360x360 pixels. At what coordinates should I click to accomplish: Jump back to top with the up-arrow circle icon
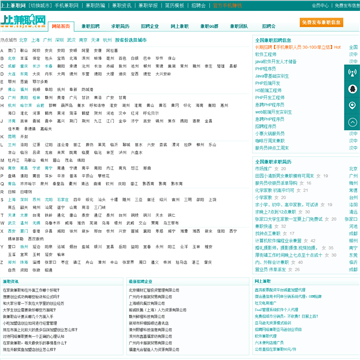352,122
